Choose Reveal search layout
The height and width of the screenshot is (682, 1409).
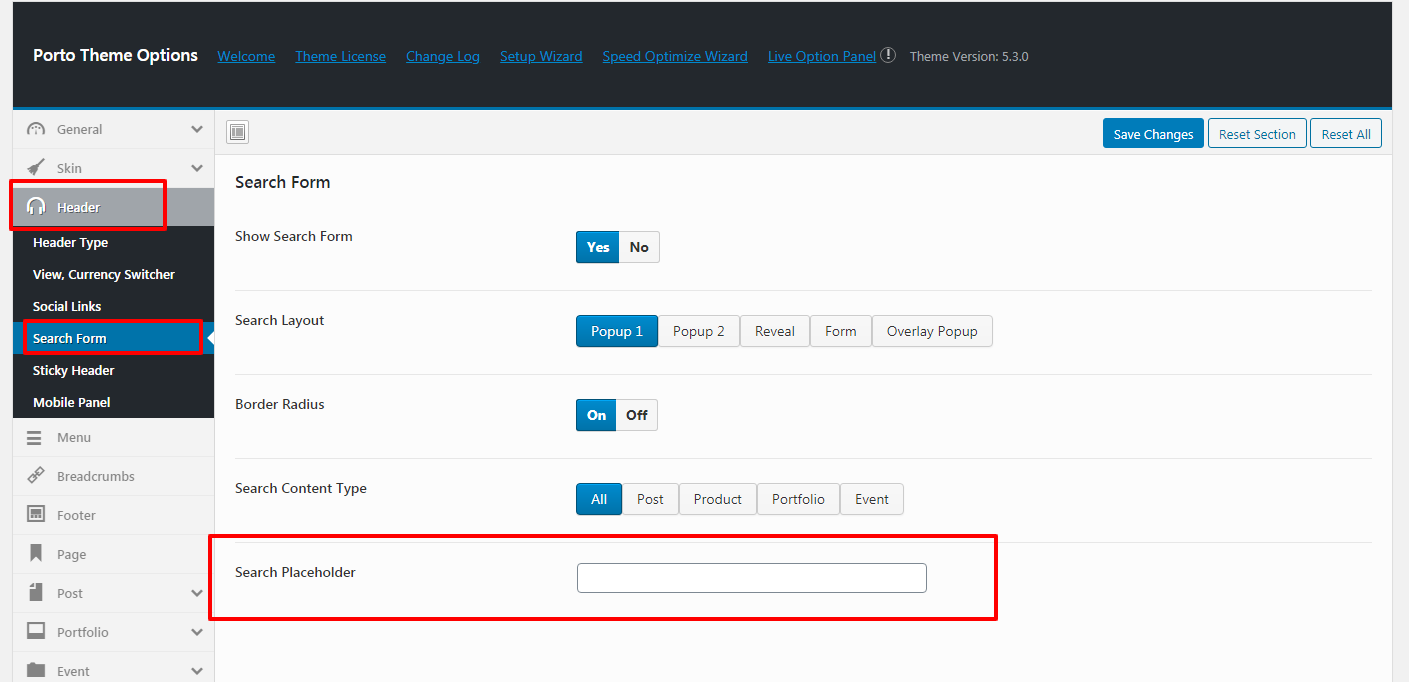pyautogui.click(x=775, y=331)
